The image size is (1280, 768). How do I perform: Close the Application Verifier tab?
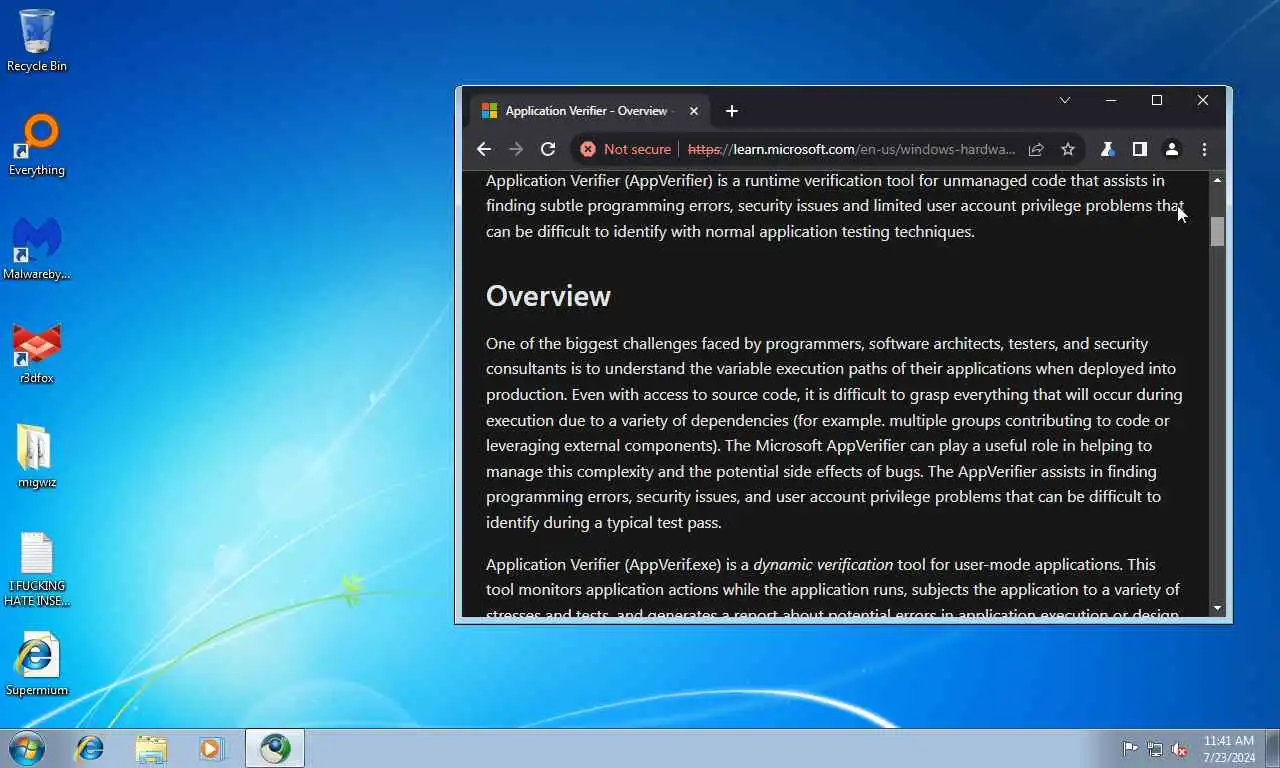[694, 111]
